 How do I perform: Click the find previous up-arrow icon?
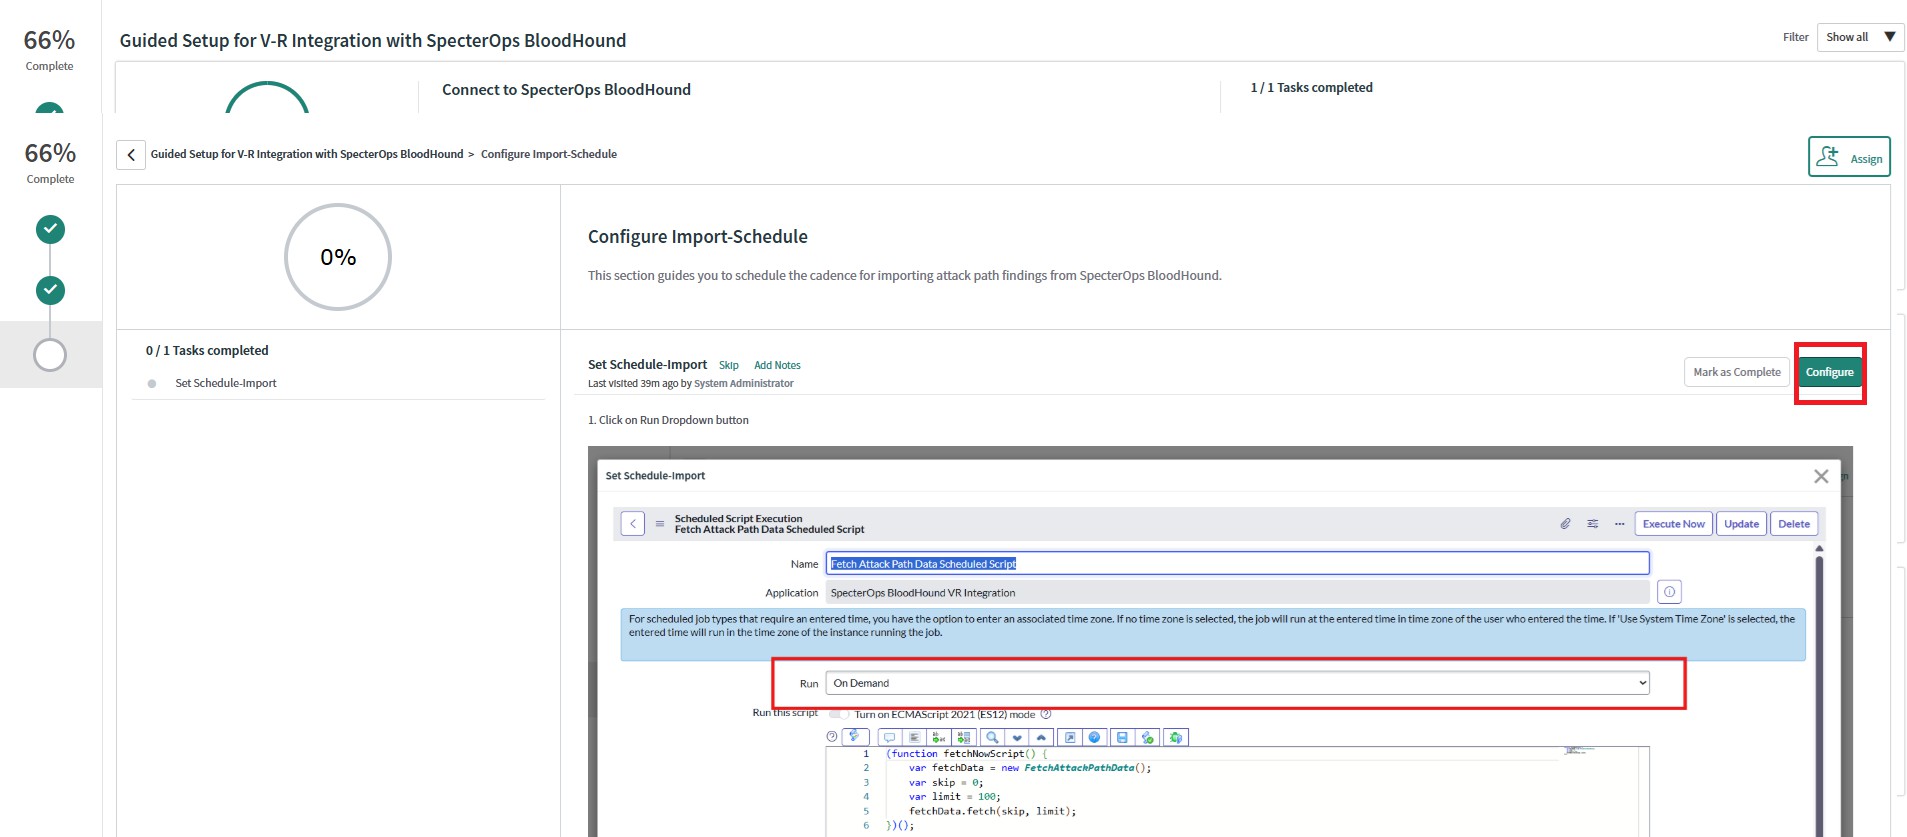[1041, 737]
